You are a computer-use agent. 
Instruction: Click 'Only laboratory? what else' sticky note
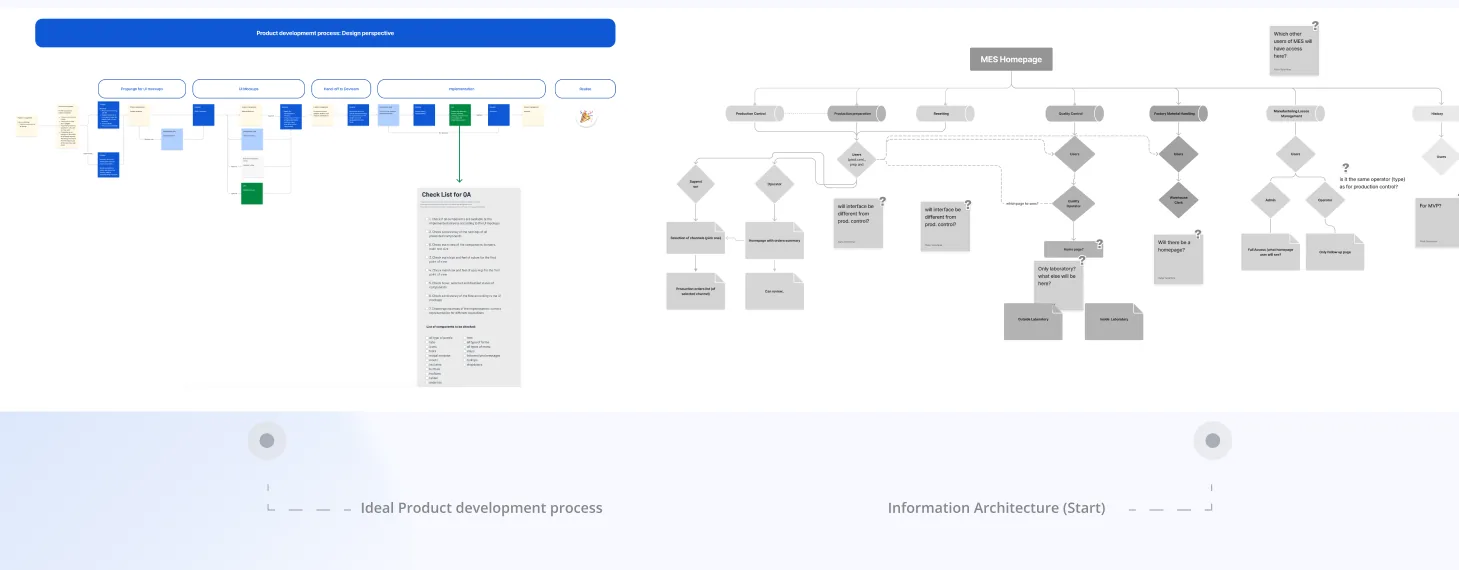1059,285
